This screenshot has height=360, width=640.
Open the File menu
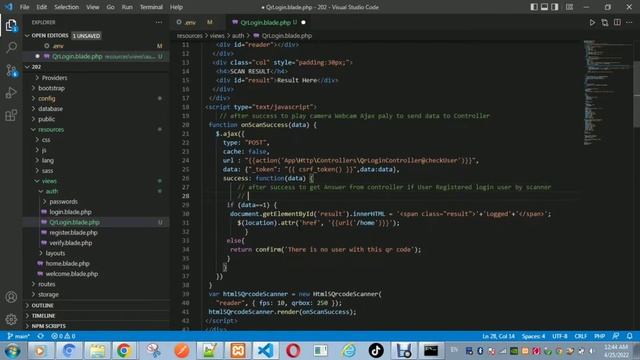tap(24, 7)
